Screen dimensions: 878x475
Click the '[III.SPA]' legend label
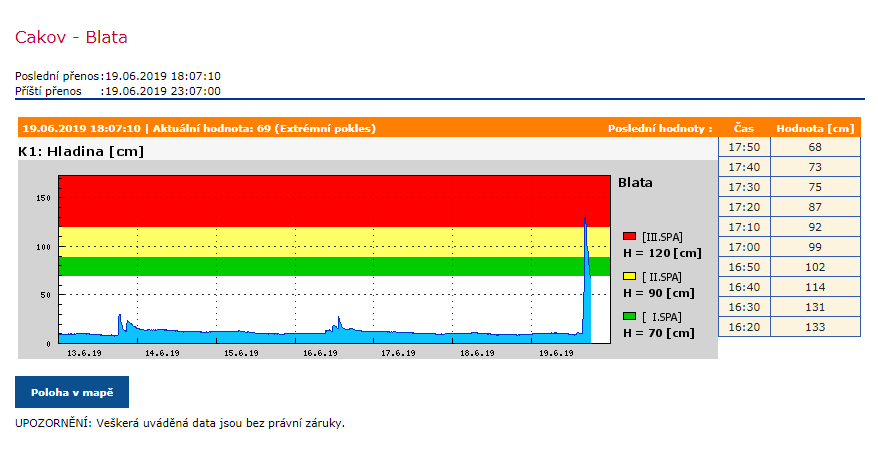point(662,237)
